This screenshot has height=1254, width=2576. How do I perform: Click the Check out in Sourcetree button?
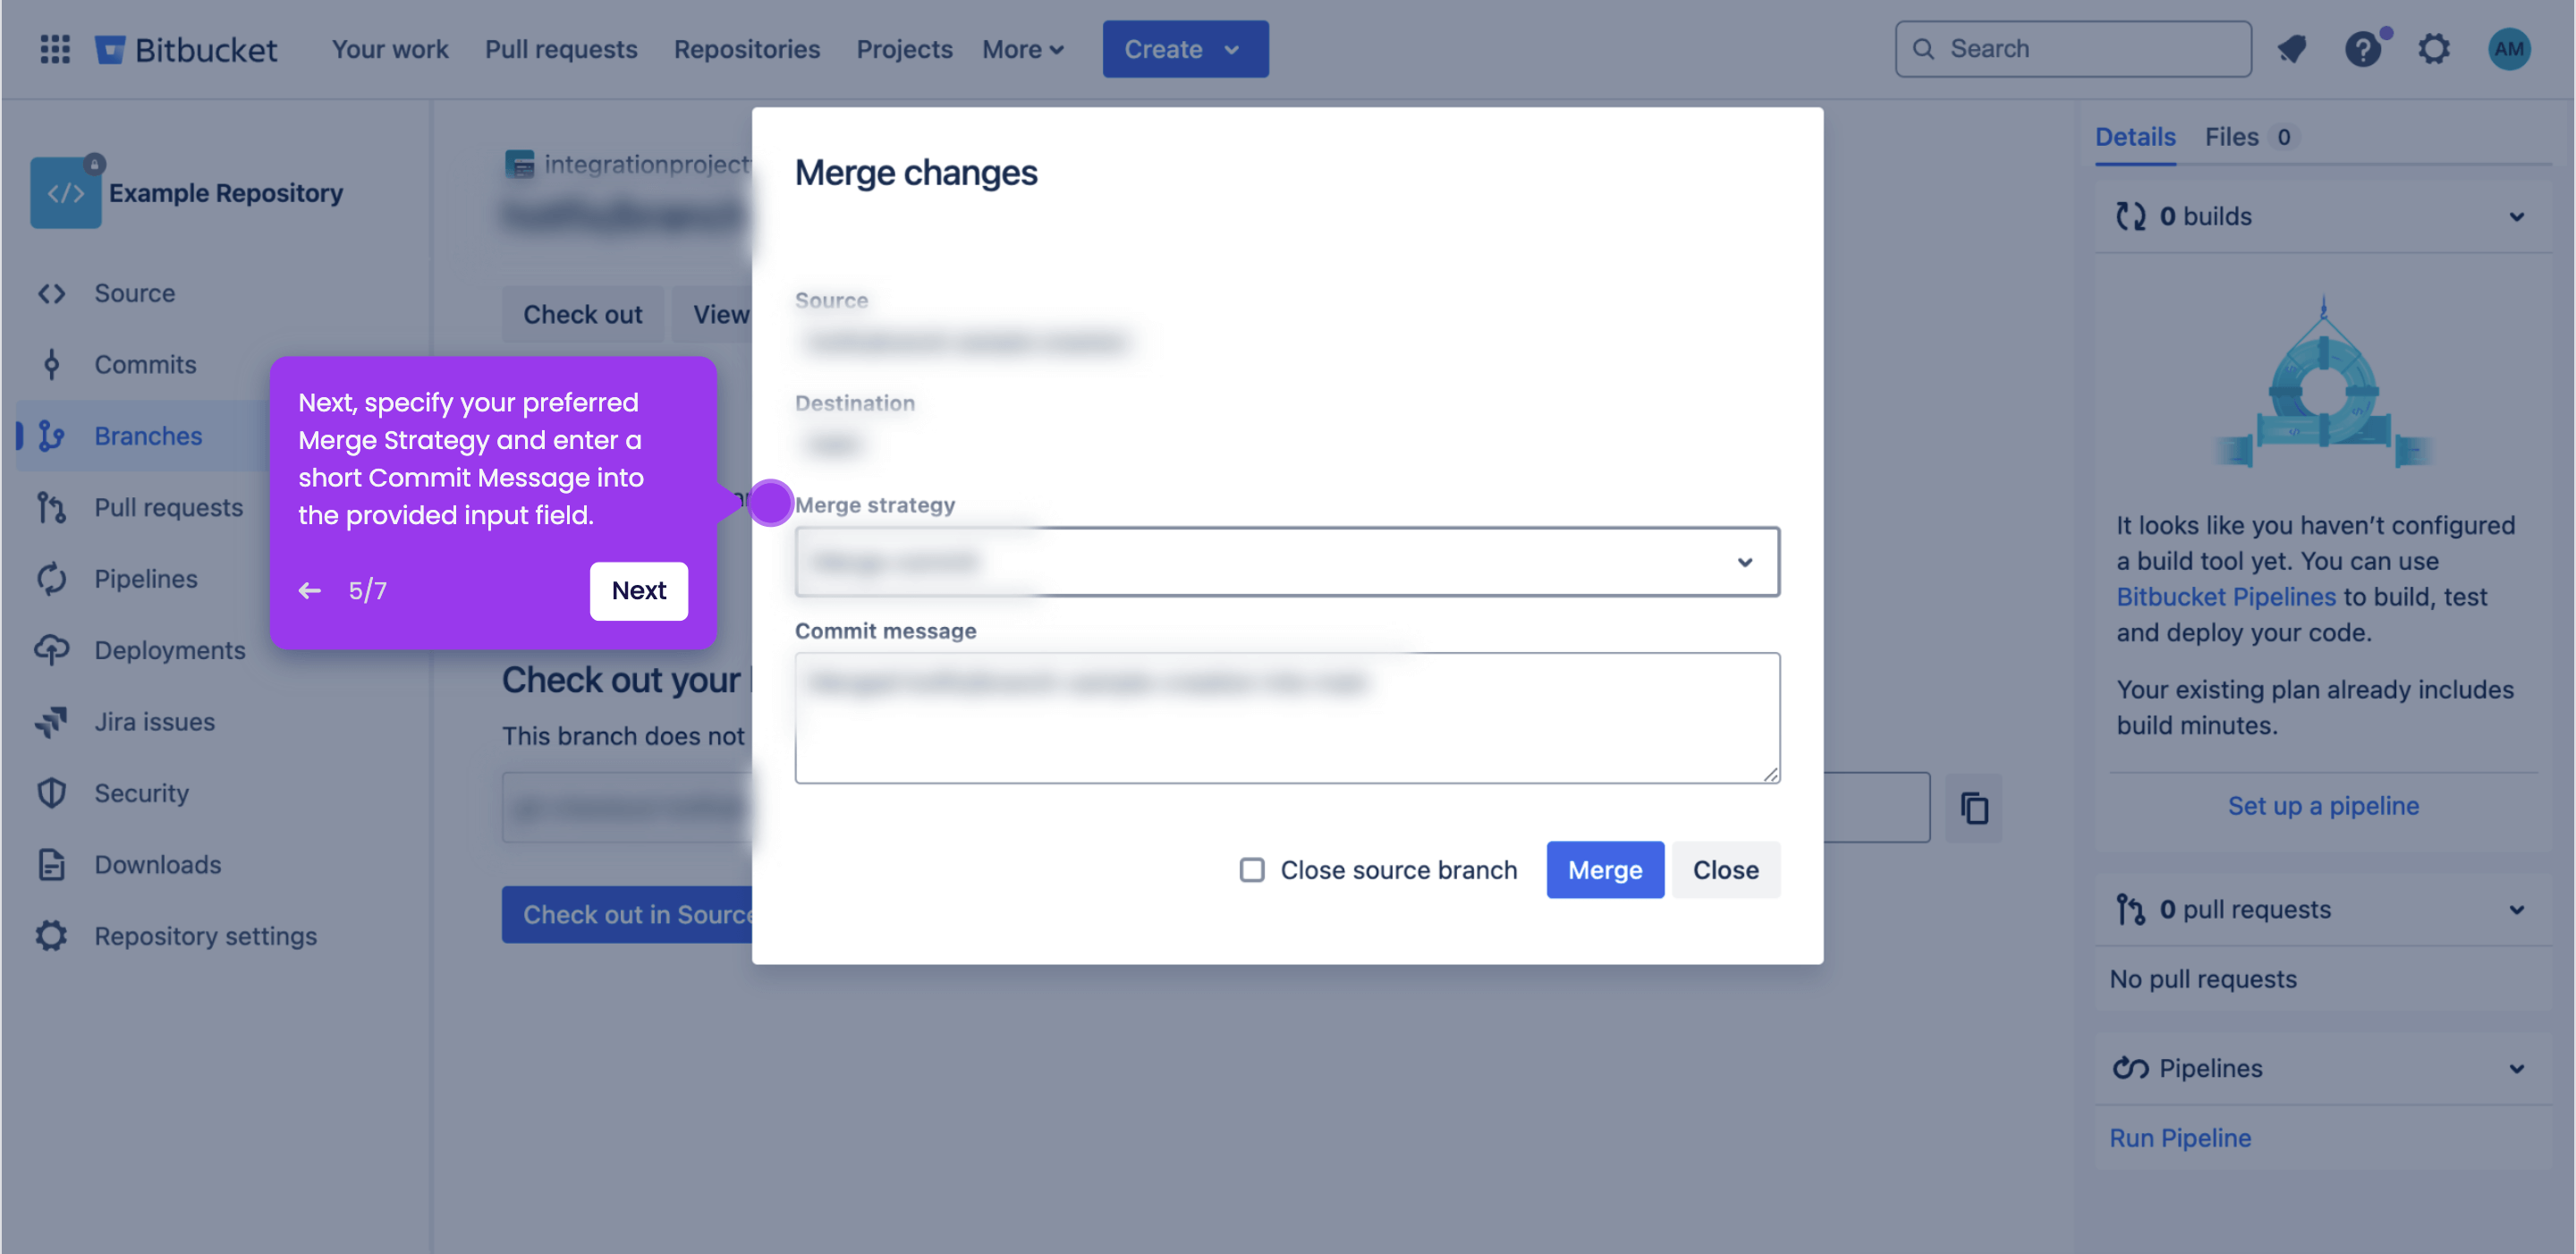(x=628, y=914)
